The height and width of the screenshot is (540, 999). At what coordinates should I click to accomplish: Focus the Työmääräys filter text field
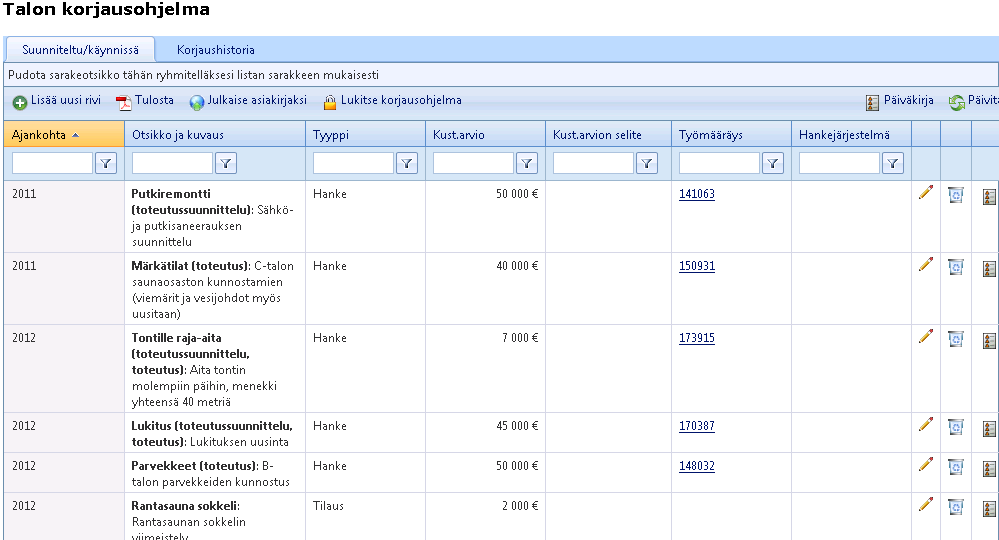[x=719, y=164]
